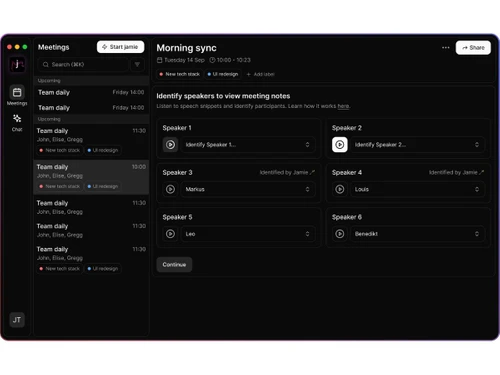
Task: Play the Speaker 6 audio snippet
Action: (x=340, y=234)
